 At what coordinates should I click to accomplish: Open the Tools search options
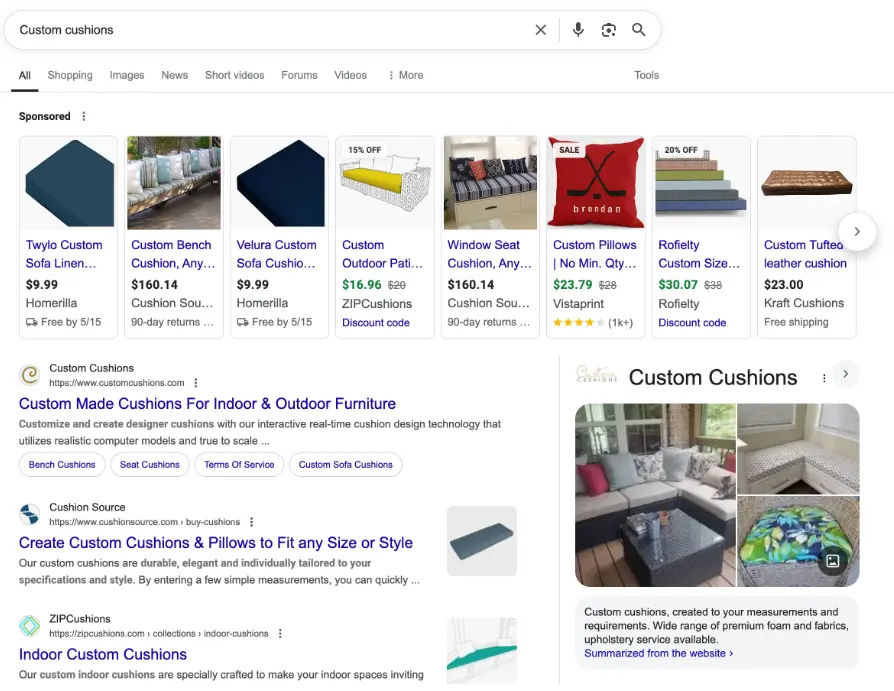[646, 75]
